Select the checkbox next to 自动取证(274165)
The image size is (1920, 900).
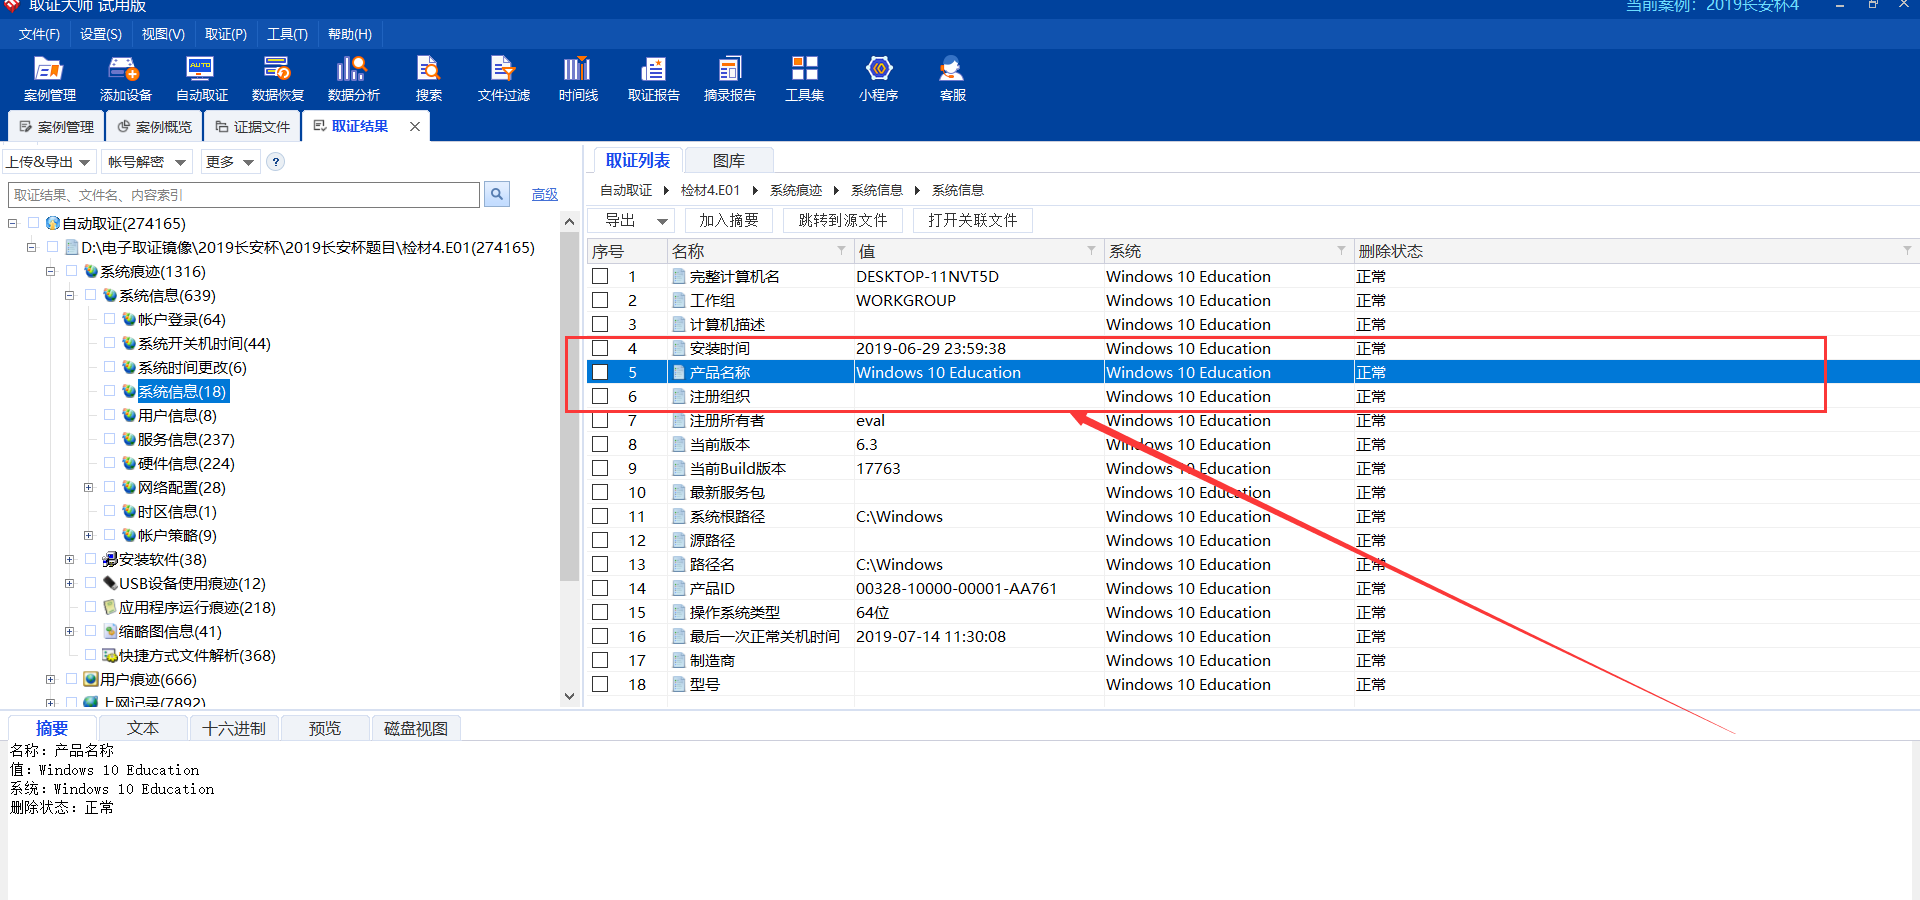pyautogui.click(x=33, y=223)
